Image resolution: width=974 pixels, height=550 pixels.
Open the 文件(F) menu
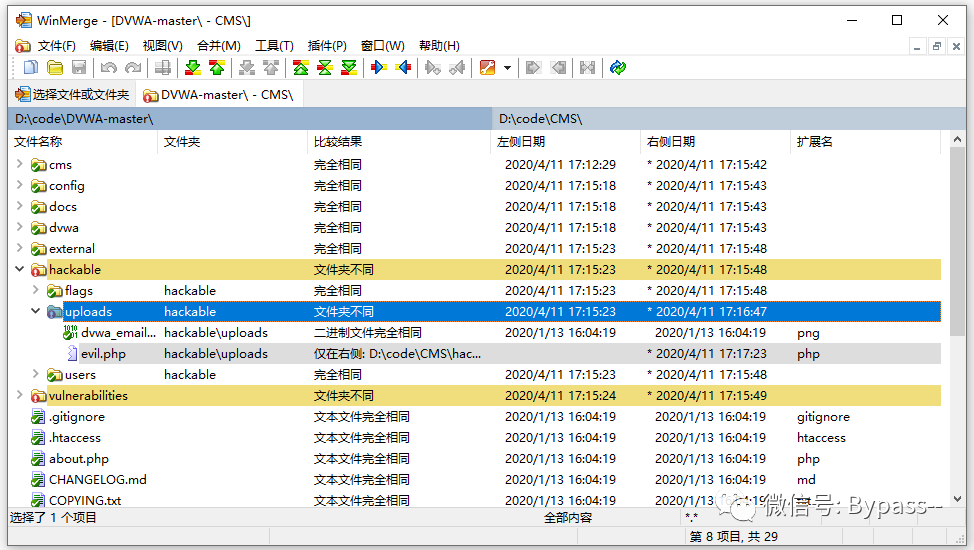tap(57, 45)
